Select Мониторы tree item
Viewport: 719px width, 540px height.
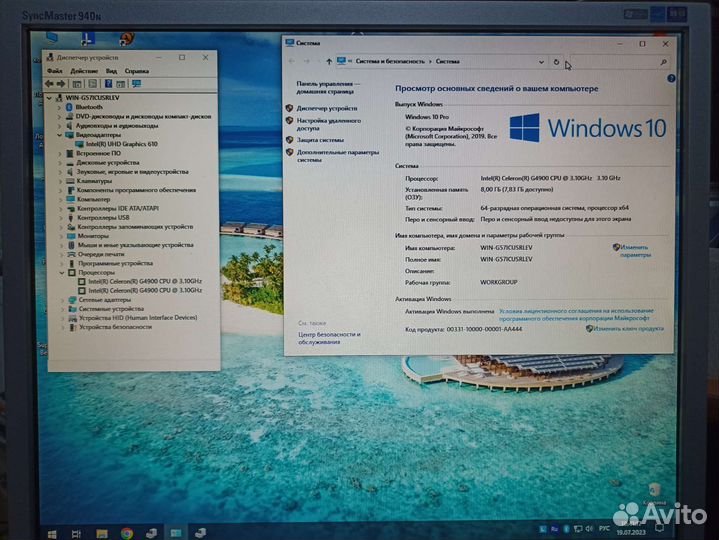point(93,236)
